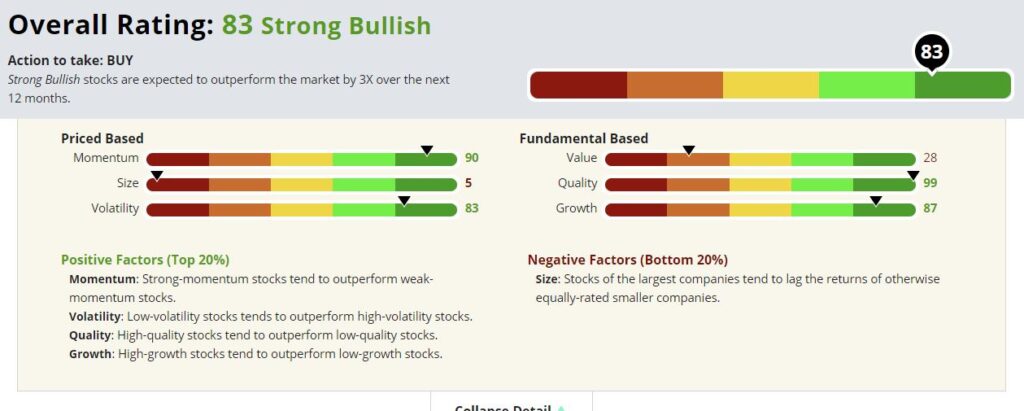Click the Quality score number 99
1024x411 pixels.
click(x=930, y=183)
